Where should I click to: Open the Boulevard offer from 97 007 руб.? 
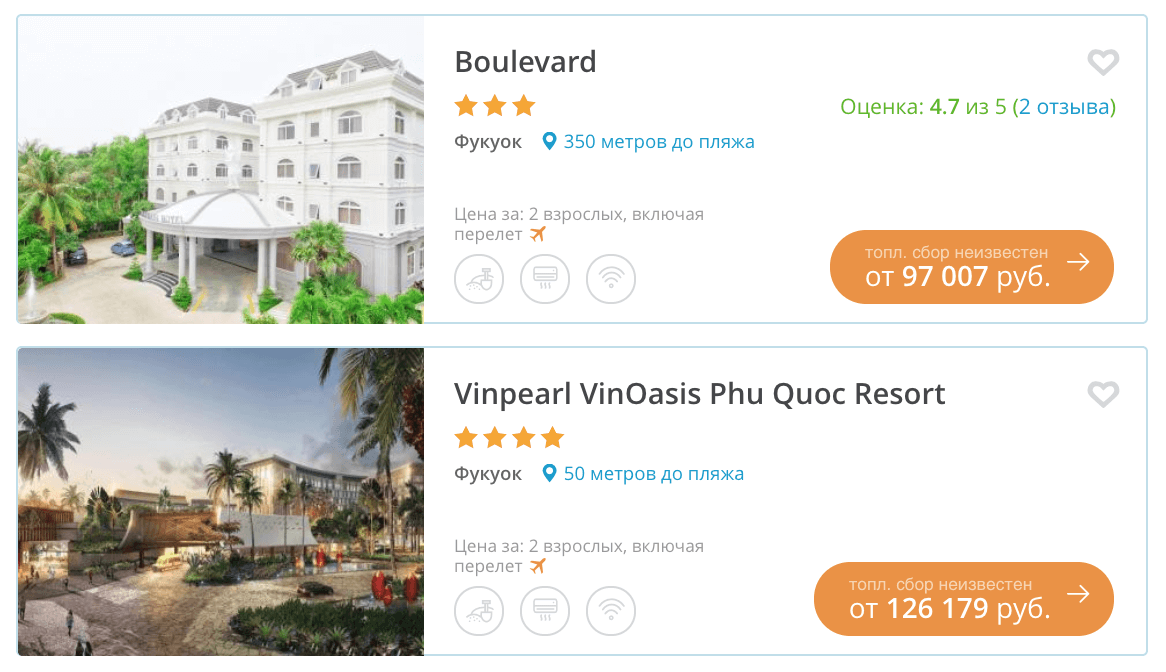coord(971,267)
